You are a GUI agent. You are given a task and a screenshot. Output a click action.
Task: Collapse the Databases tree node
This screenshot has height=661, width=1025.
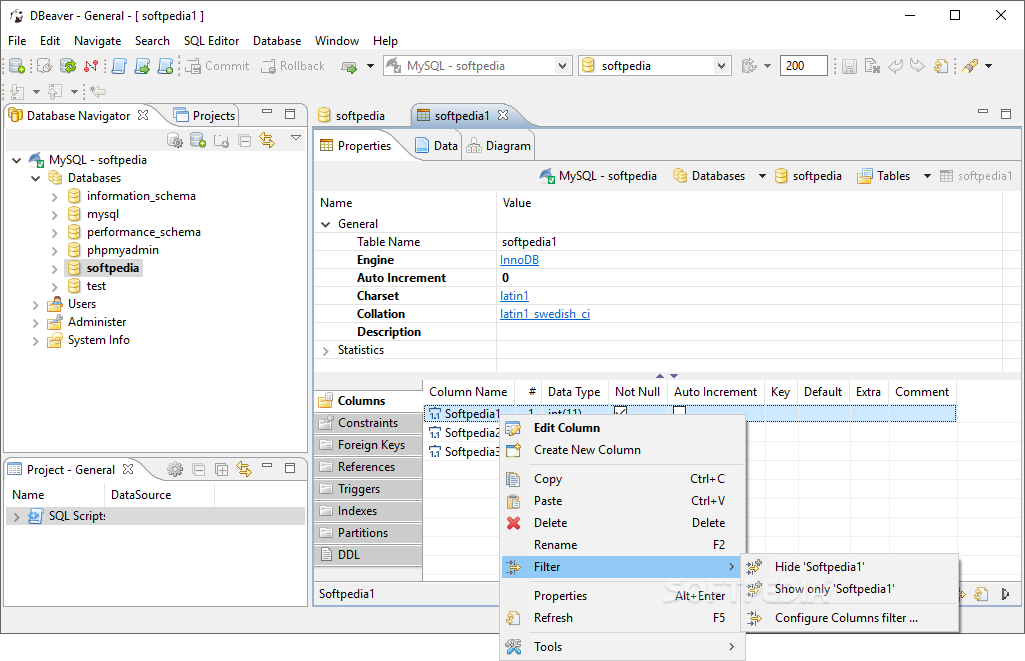pyautogui.click(x=36, y=178)
